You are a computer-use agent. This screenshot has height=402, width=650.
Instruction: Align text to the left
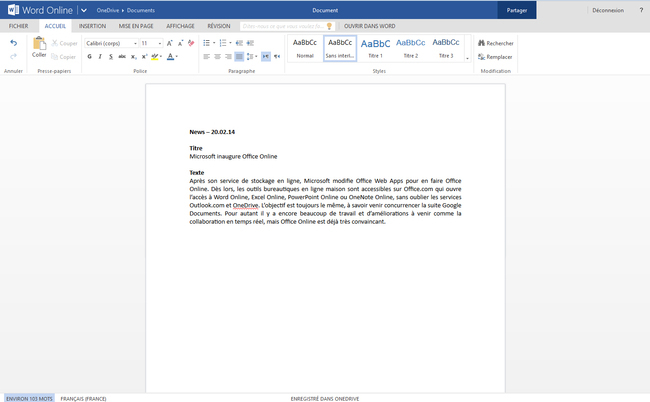tap(206, 56)
